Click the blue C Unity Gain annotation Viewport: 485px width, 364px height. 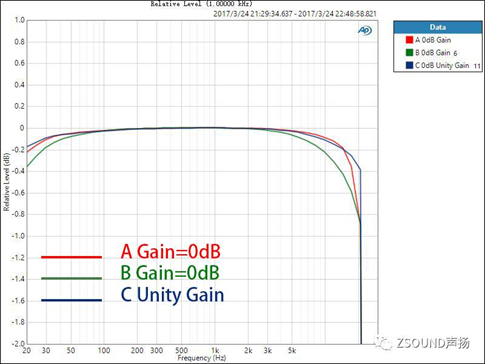coord(172,295)
